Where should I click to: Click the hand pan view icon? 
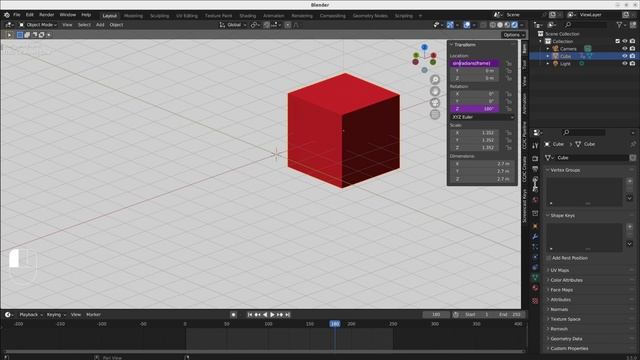click(x=435, y=91)
